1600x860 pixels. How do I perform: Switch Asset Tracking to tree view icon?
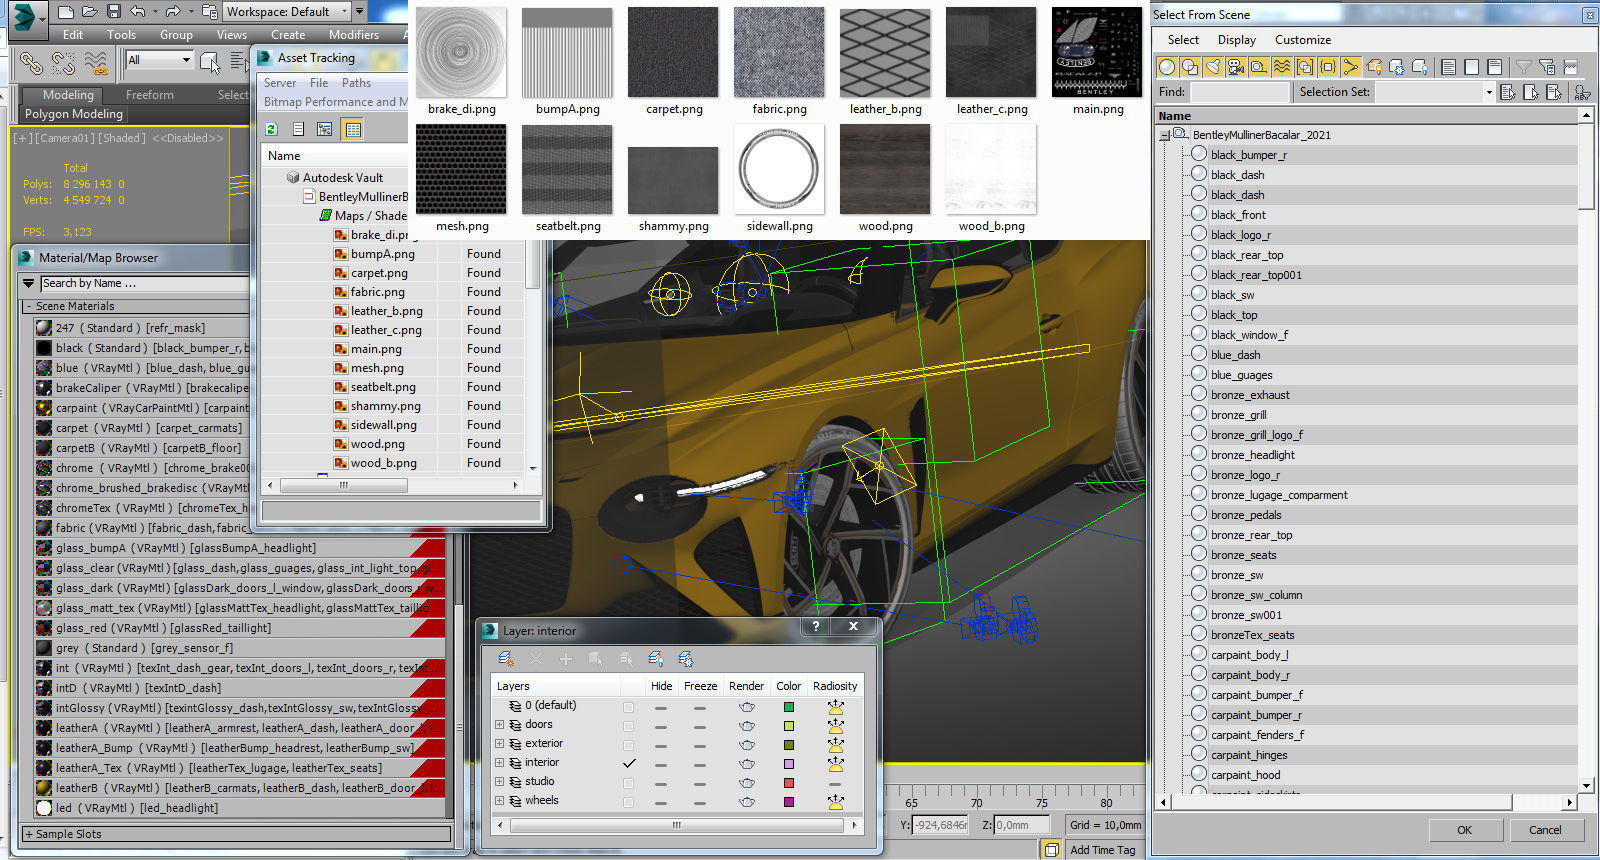[324, 129]
